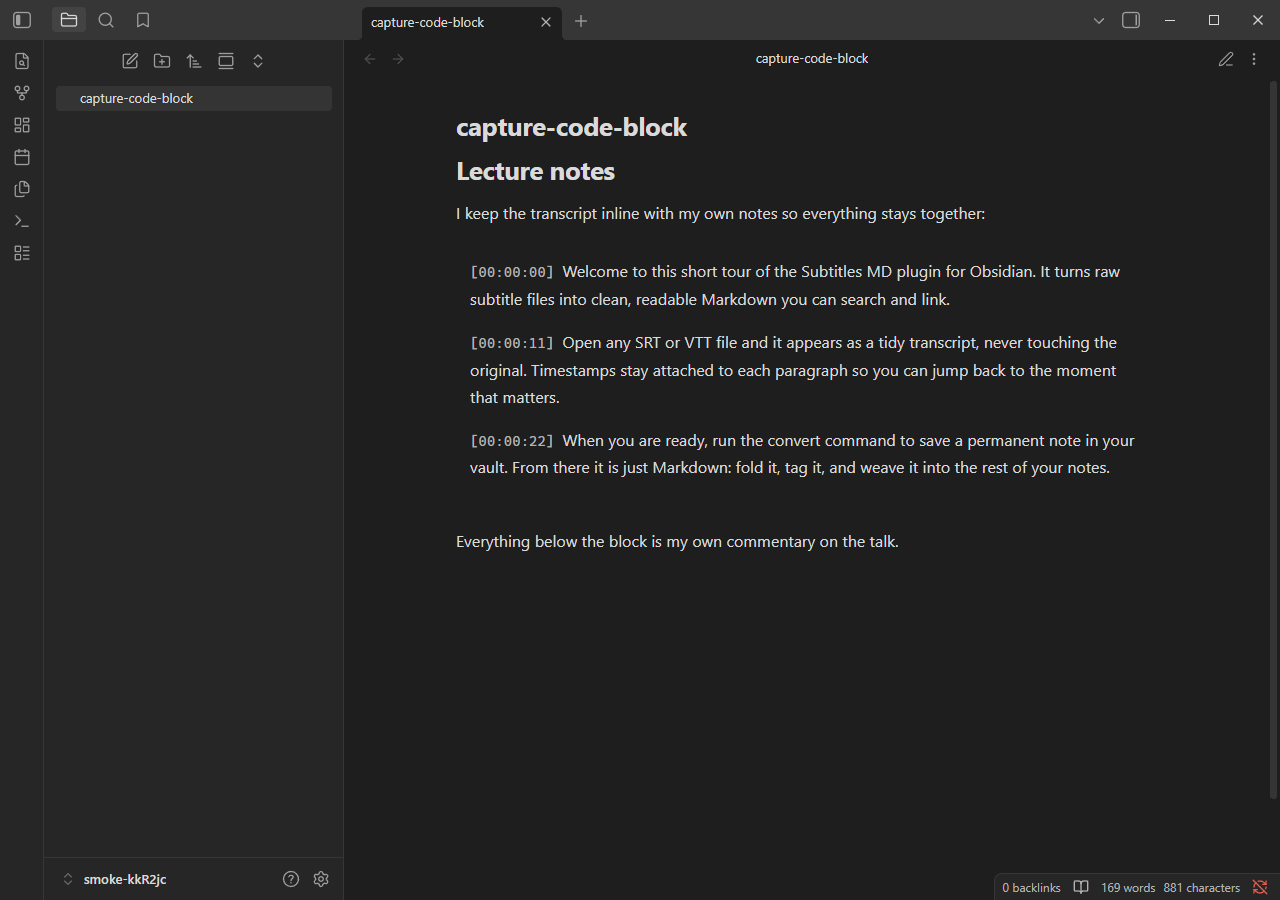Create new canvas from the ribbon
The width and height of the screenshot is (1280, 900).
pos(22,125)
